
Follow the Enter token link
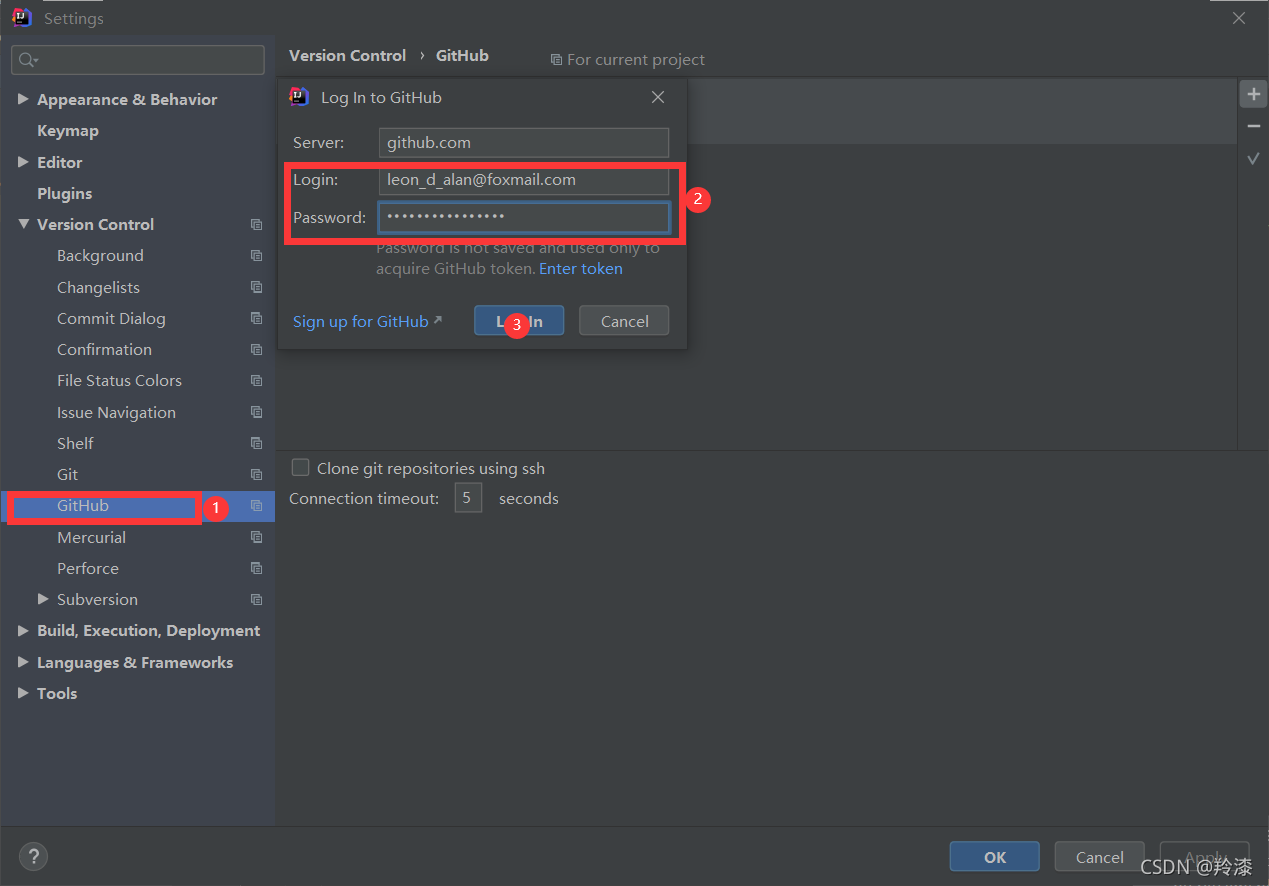[x=581, y=268]
